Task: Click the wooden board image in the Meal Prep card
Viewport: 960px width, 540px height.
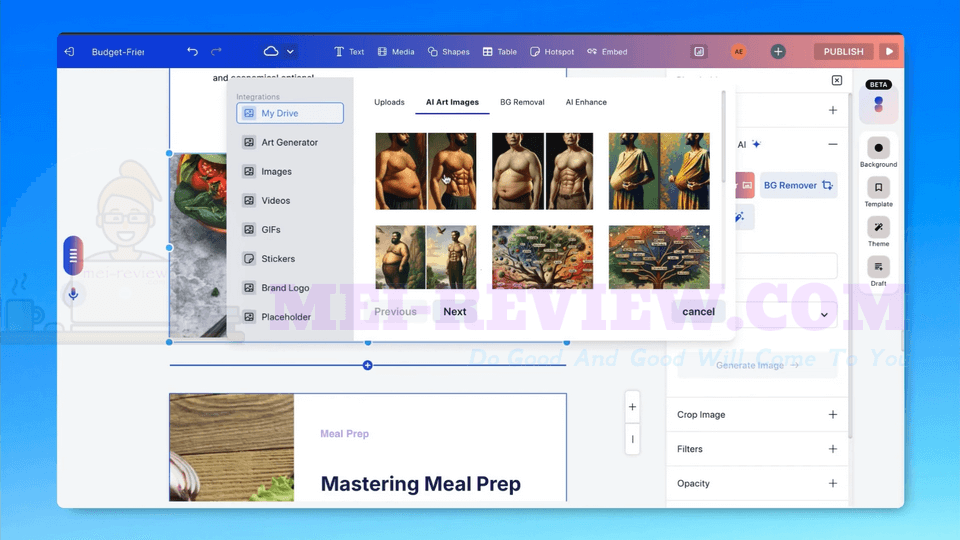Action: point(232,448)
